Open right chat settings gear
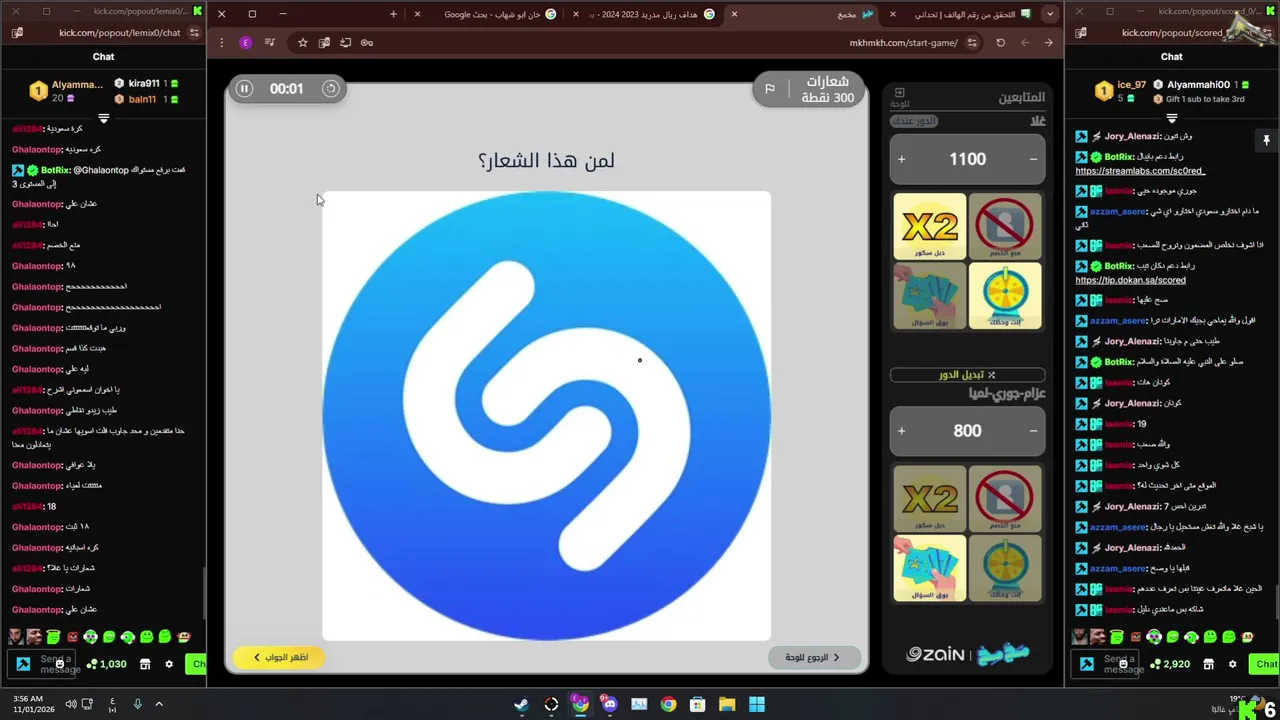 [1233, 664]
